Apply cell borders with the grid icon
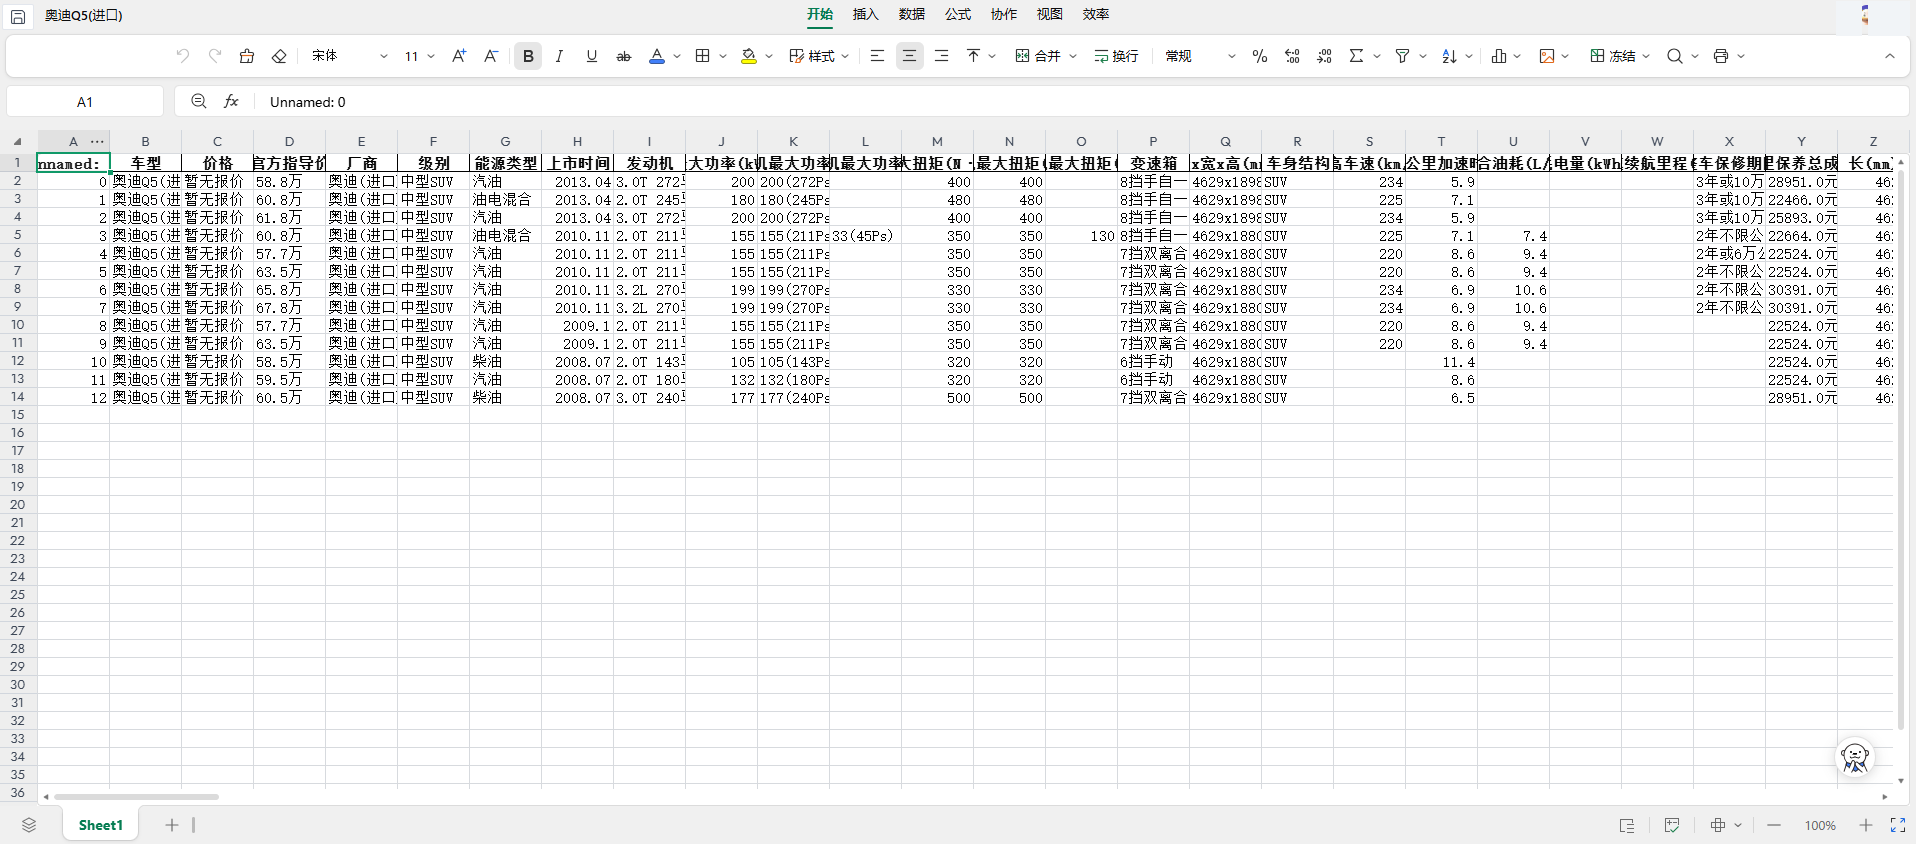Image resolution: width=1916 pixels, height=844 pixels. [x=703, y=56]
